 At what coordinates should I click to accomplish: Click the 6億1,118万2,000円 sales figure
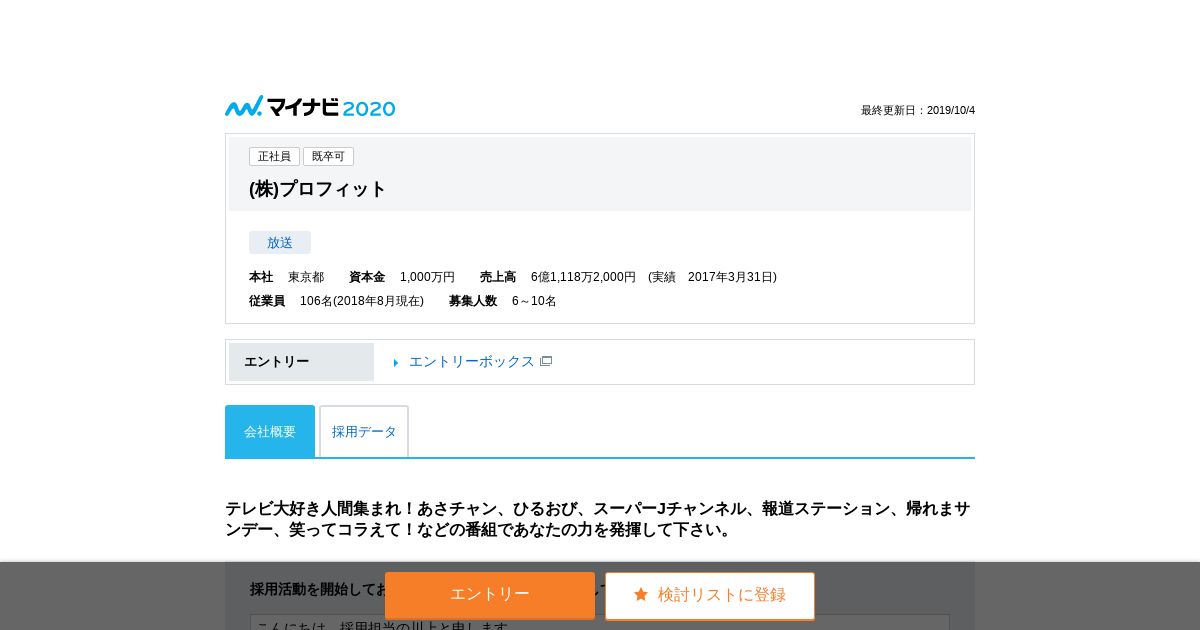583,277
